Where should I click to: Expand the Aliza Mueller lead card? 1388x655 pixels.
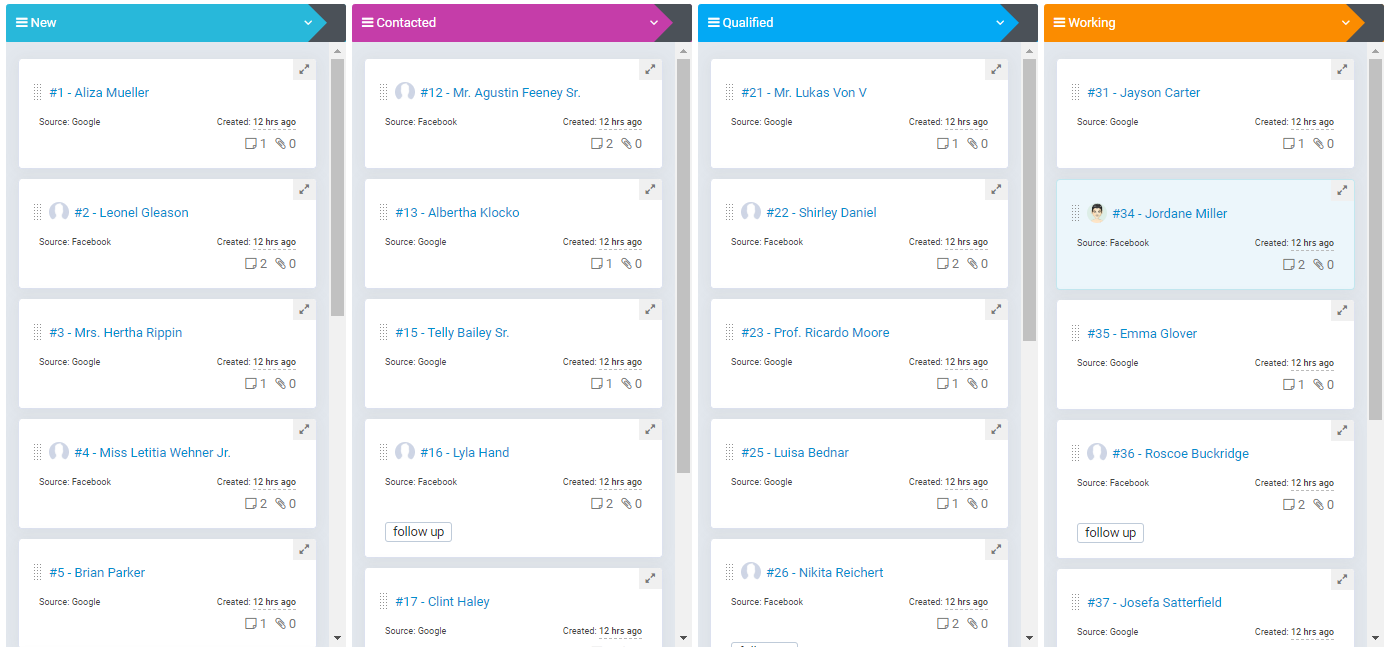(304, 70)
